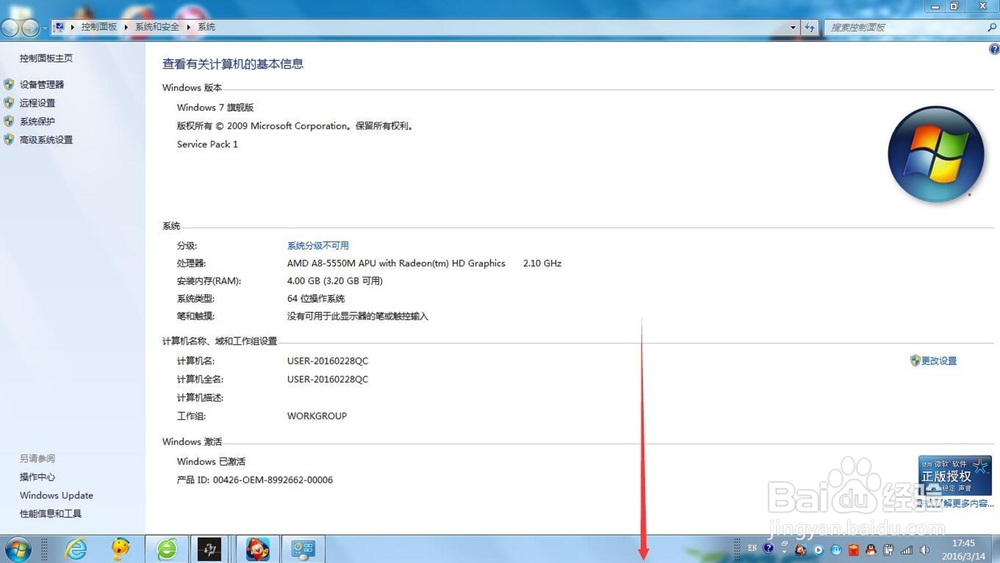Click the computer icon in the address bar
Image resolution: width=1000 pixels, height=563 pixels.
59,27
